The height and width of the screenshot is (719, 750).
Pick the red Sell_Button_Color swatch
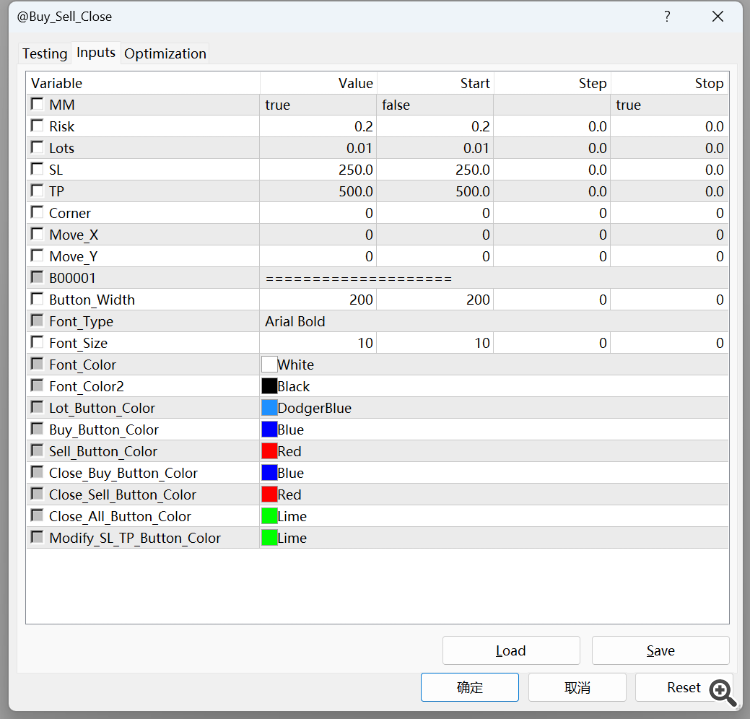point(269,451)
